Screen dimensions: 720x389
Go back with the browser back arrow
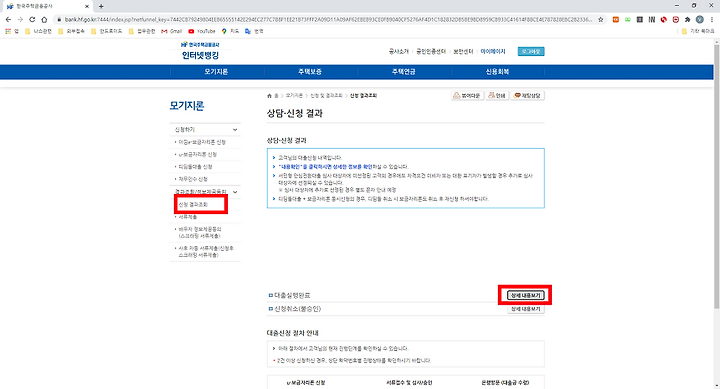(x=8, y=19)
